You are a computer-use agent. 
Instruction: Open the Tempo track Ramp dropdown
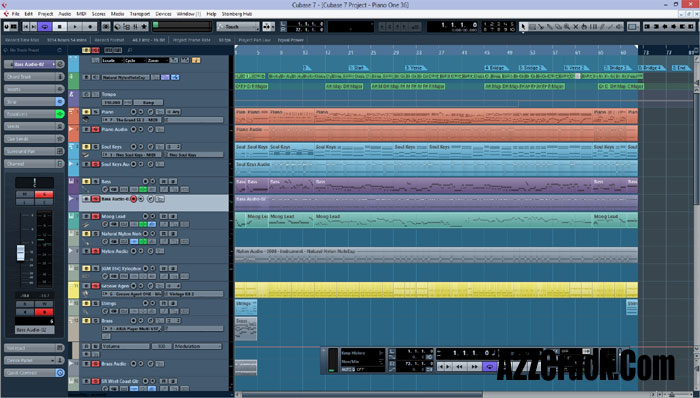pyautogui.click(x=148, y=102)
